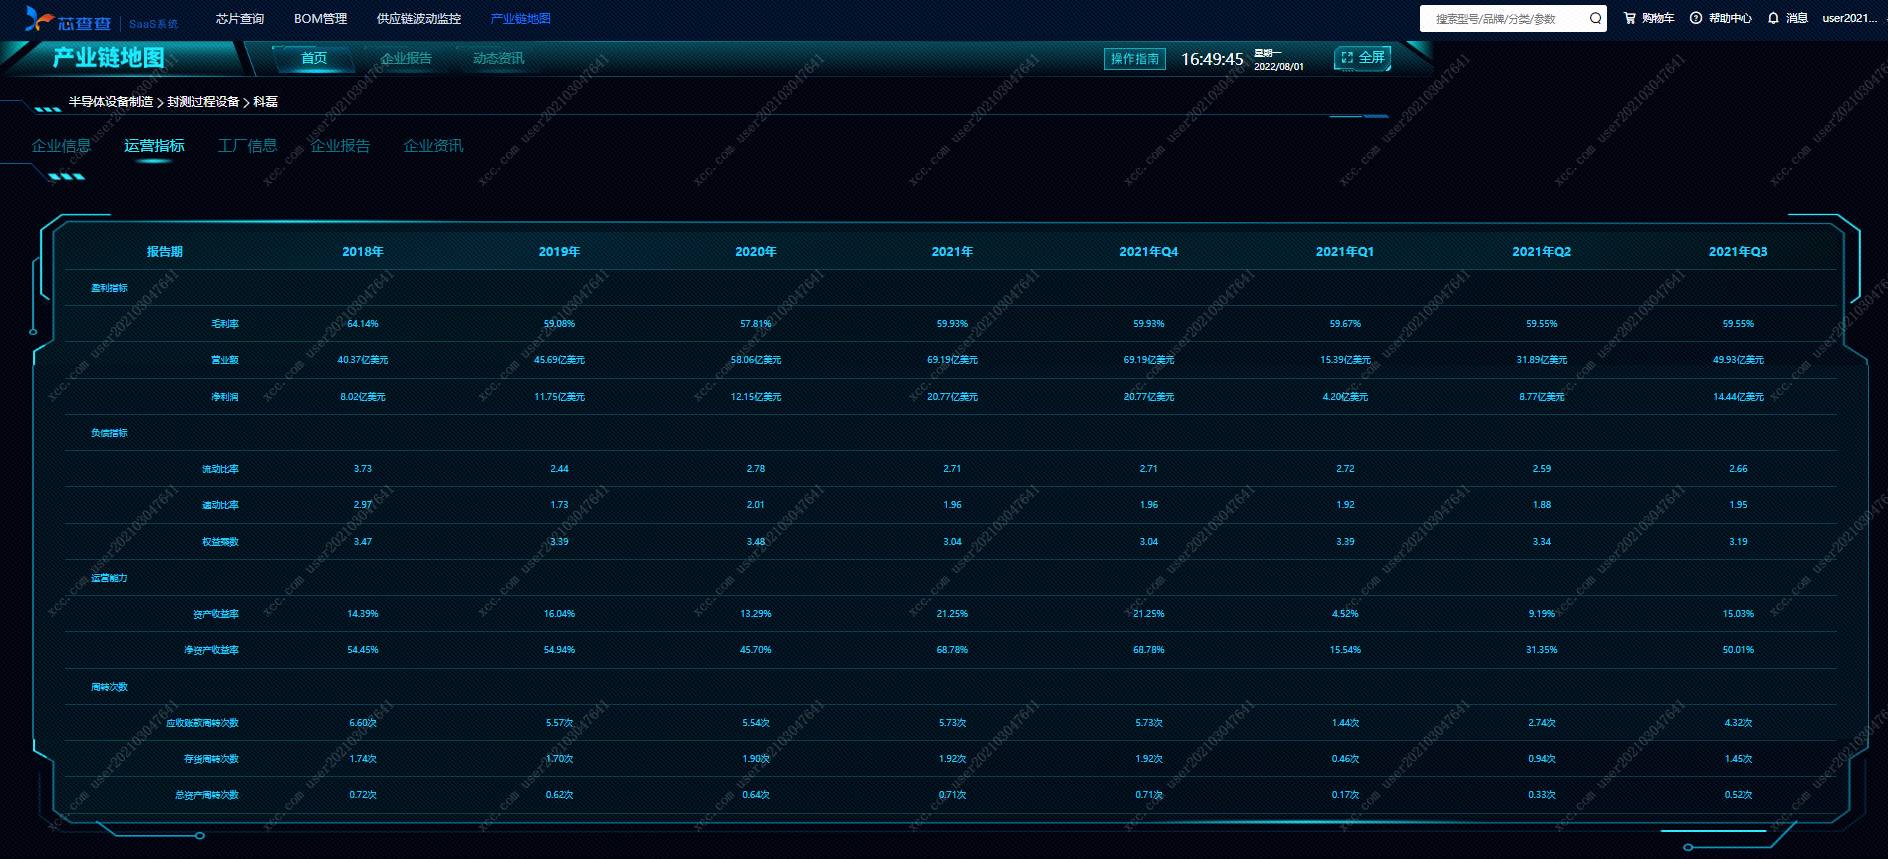Click 2018 receivables turnover 6.60次

click(x=363, y=723)
